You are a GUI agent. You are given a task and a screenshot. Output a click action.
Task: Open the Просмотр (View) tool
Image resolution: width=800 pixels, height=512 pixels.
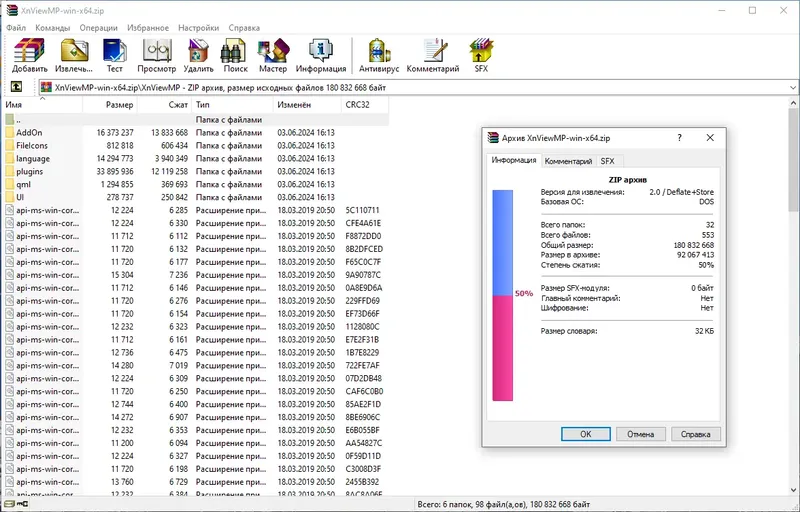point(156,56)
